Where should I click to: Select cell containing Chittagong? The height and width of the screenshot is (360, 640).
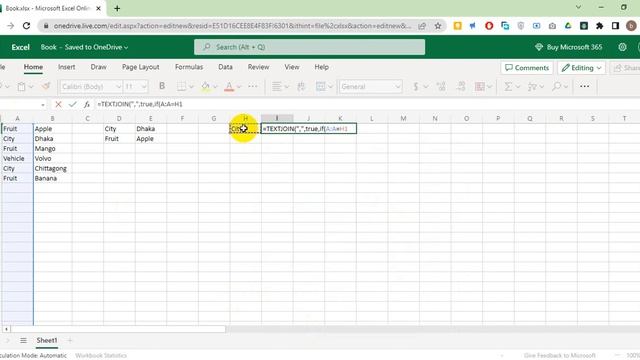tap(53, 169)
